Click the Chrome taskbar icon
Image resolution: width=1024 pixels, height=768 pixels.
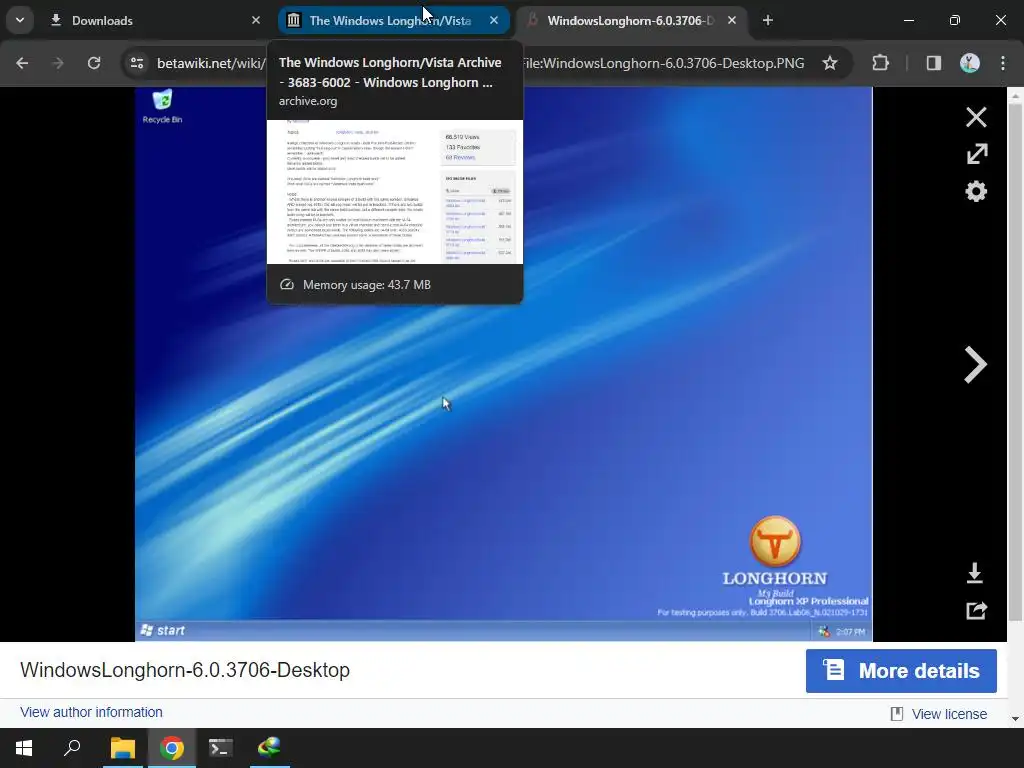(x=172, y=748)
